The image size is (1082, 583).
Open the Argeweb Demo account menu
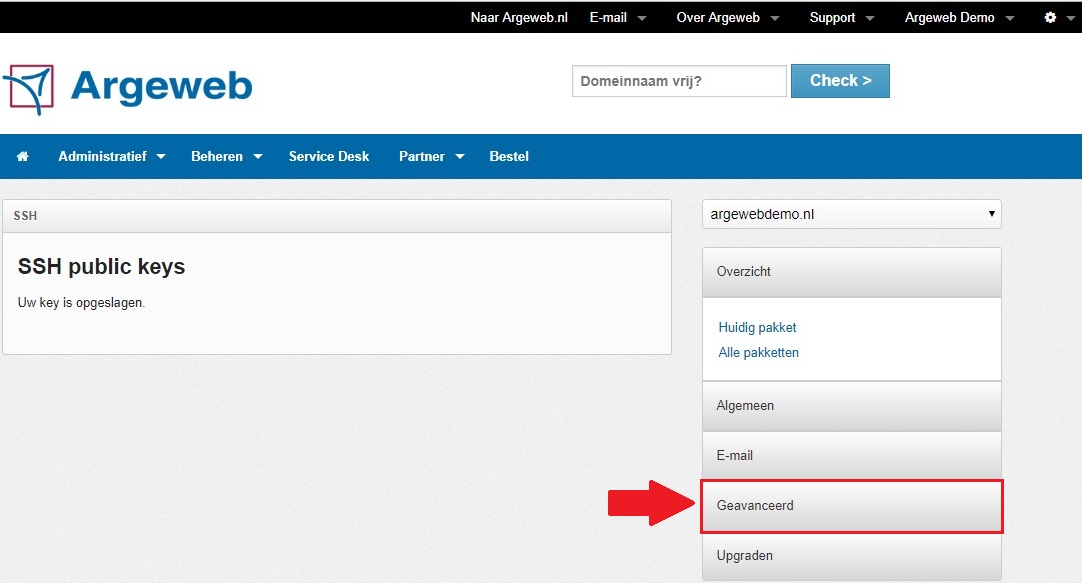click(x=959, y=17)
